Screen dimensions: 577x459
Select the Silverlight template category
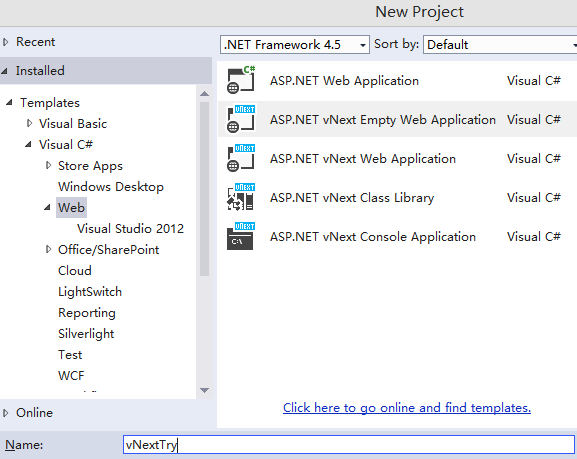pyautogui.click(x=86, y=333)
